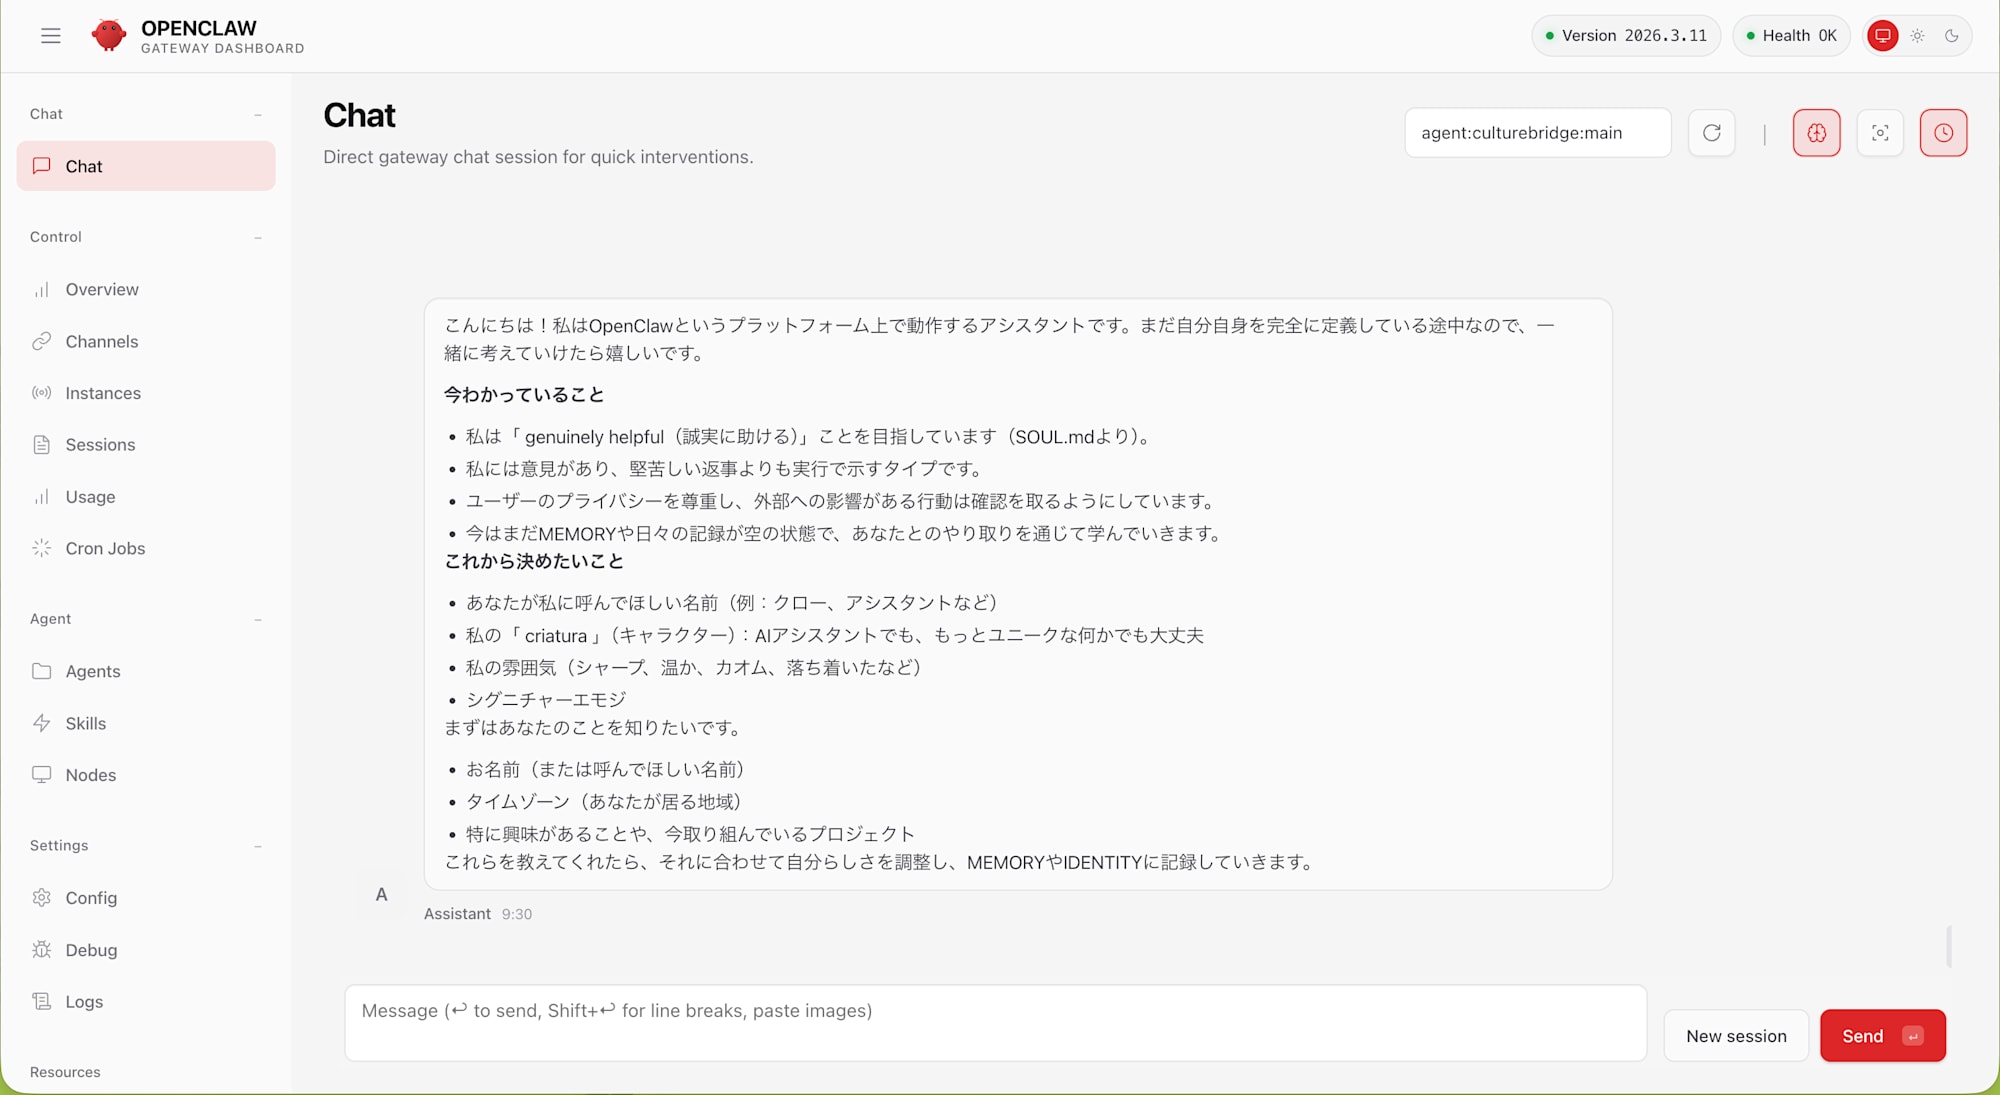This screenshot has width=2000, height=1095.
Task: Start a New session
Action: (1735, 1035)
